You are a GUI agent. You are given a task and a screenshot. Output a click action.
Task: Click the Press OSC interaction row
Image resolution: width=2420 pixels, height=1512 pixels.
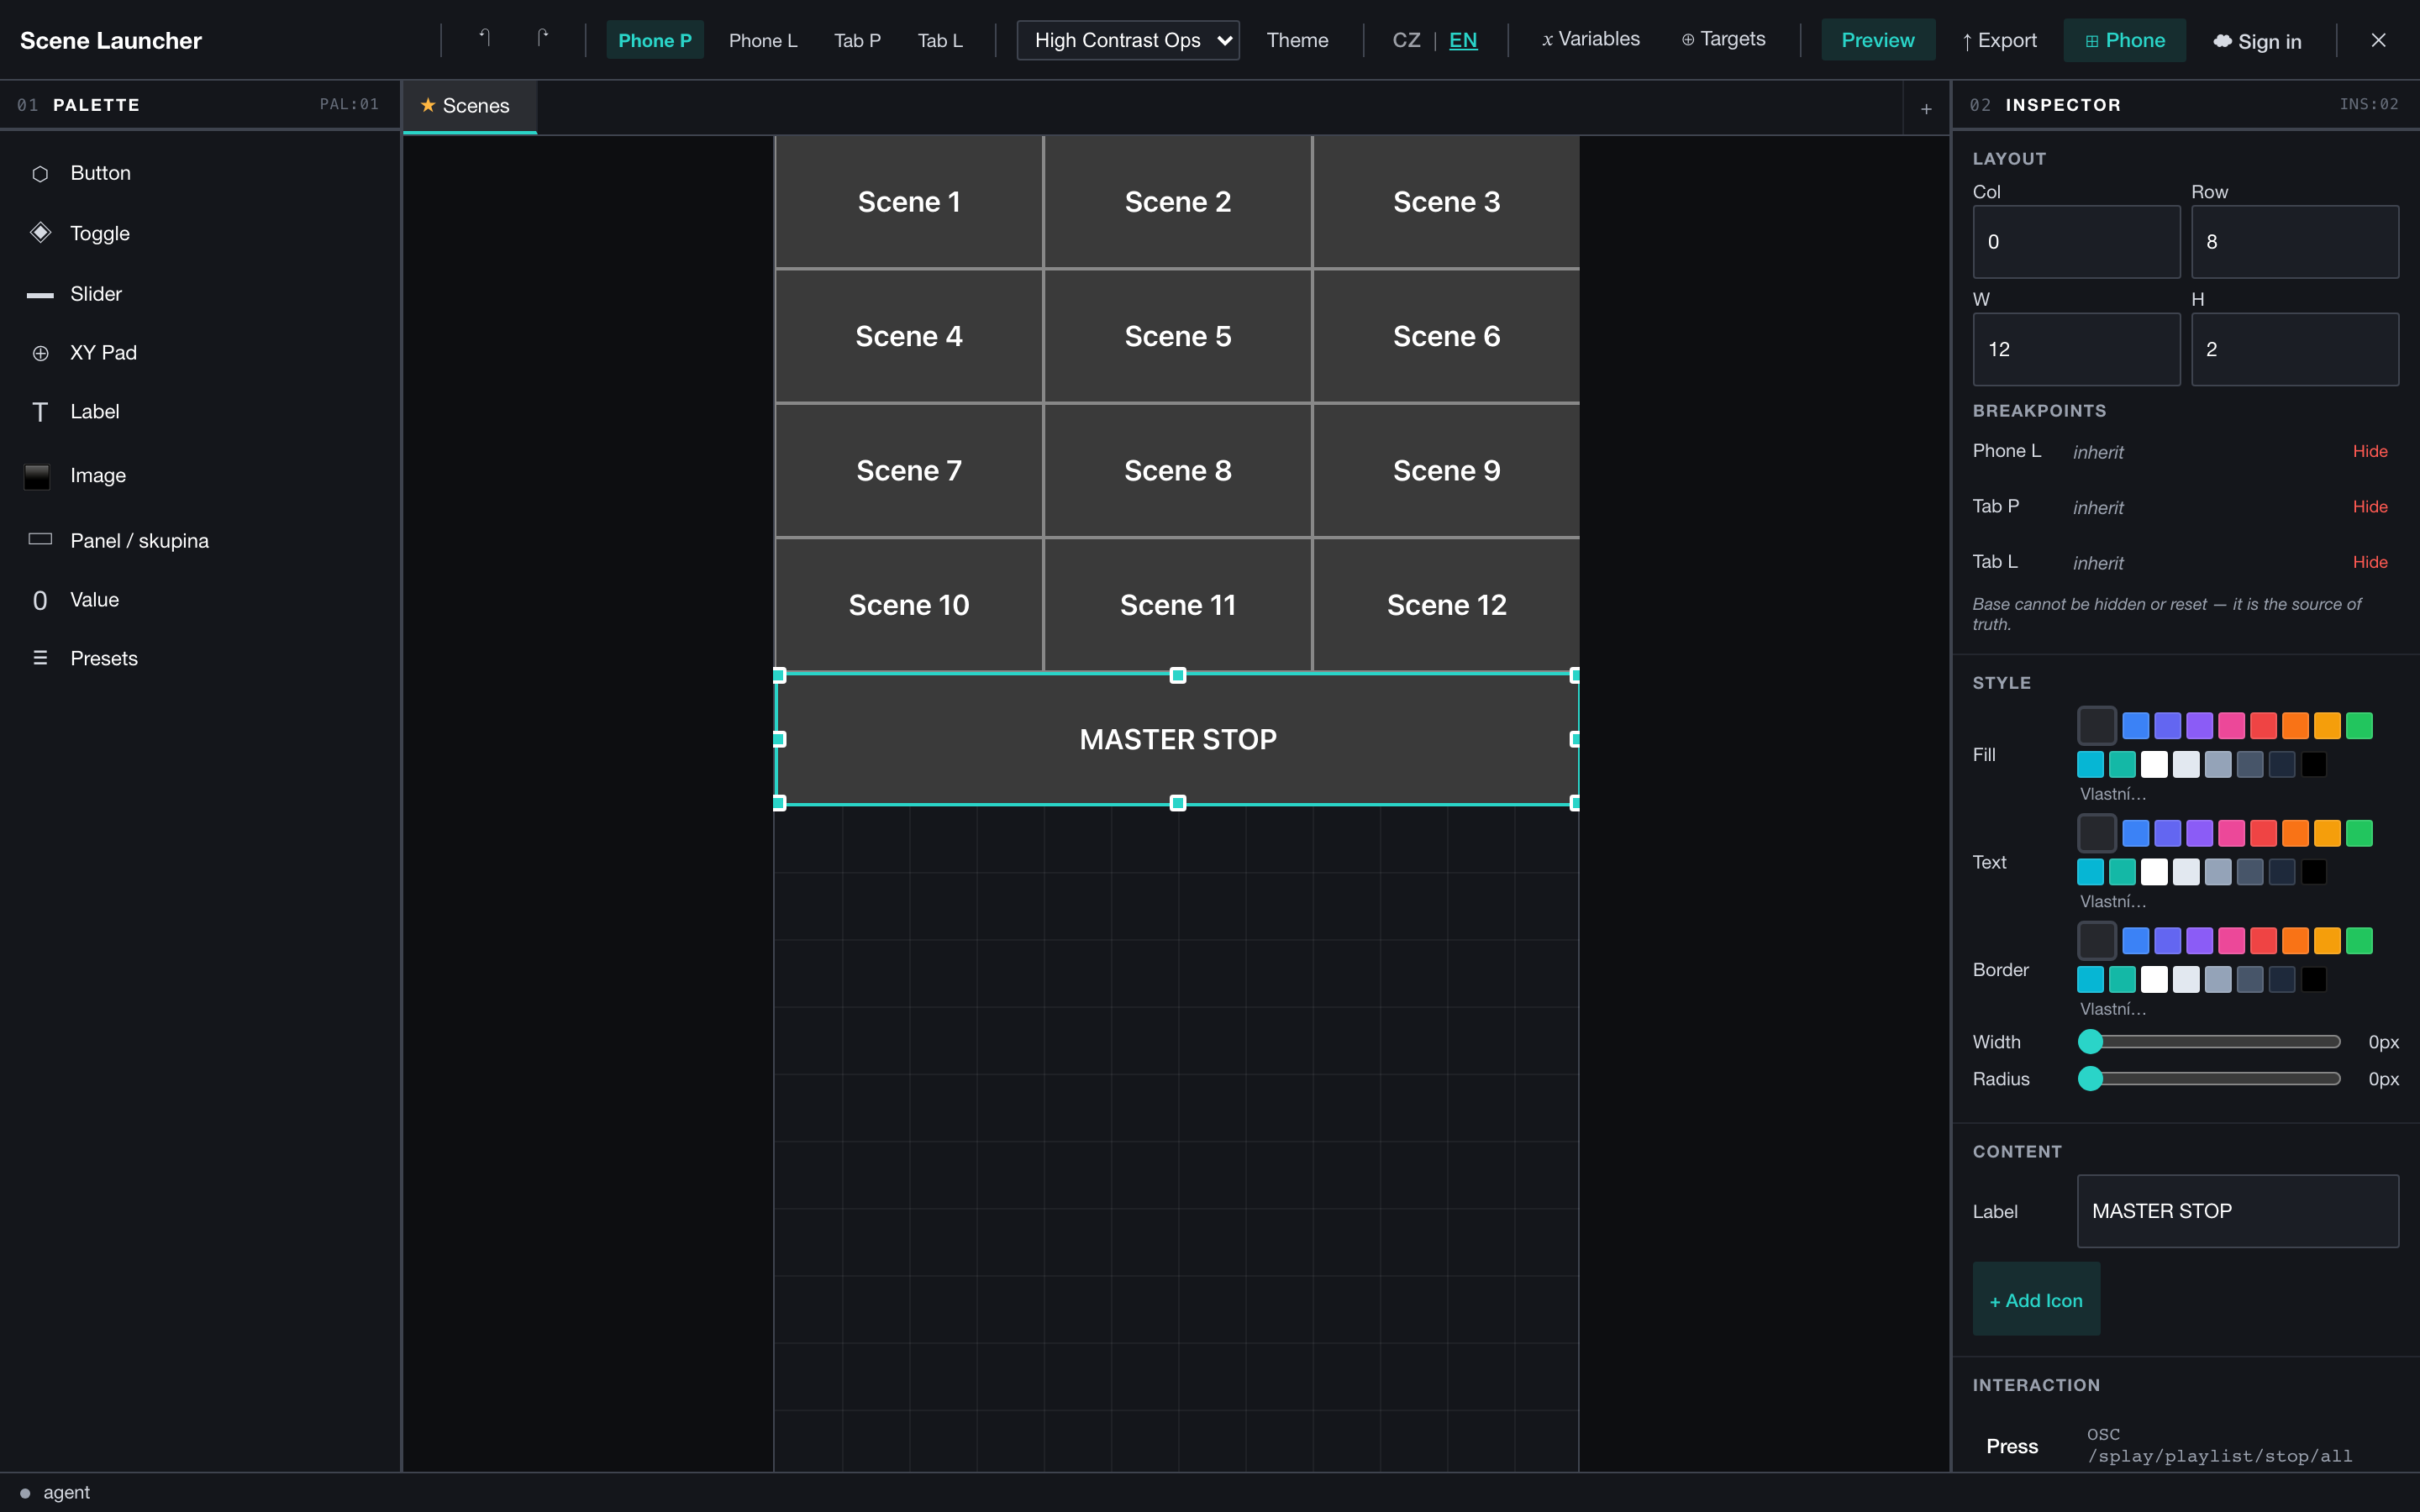tap(2186, 1446)
